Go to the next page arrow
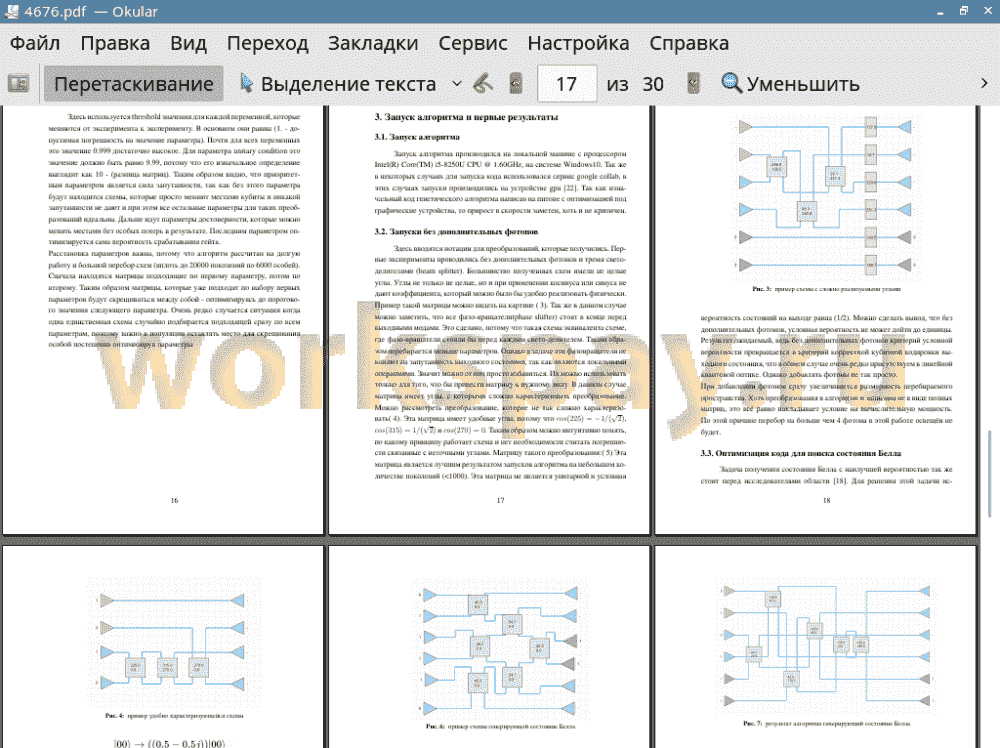The width and height of the screenshot is (1000, 748). tap(693, 84)
